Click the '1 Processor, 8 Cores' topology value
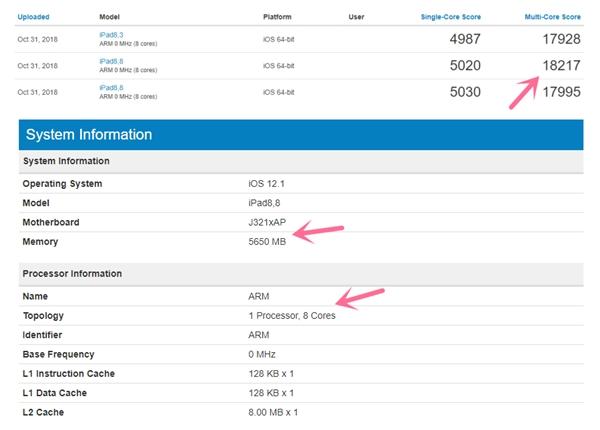Image resolution: width=600 pixels, height=430 pixels. (x=292, y=316)
